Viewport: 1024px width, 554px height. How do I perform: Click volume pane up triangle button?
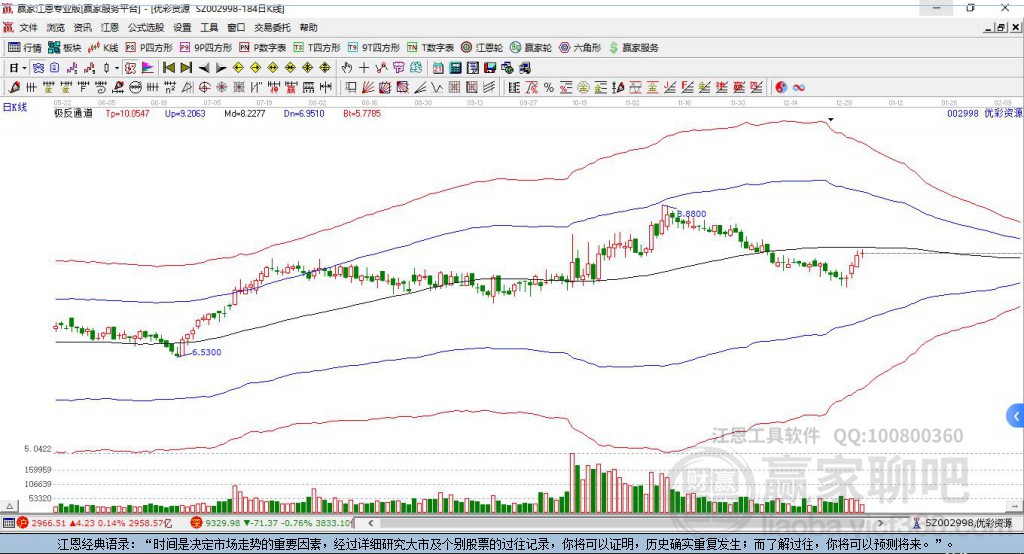coord(9,506)
